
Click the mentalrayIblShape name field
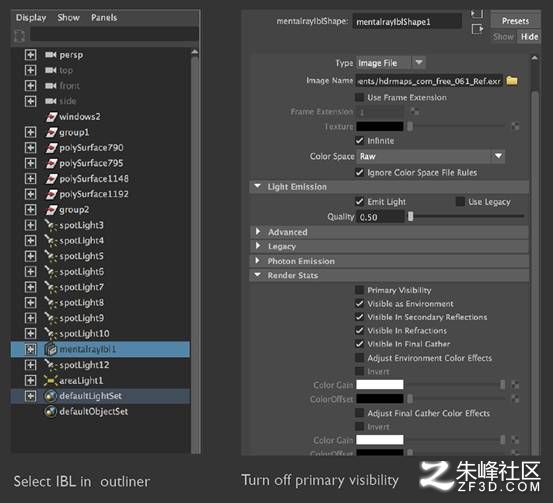(x=407, y=22)
